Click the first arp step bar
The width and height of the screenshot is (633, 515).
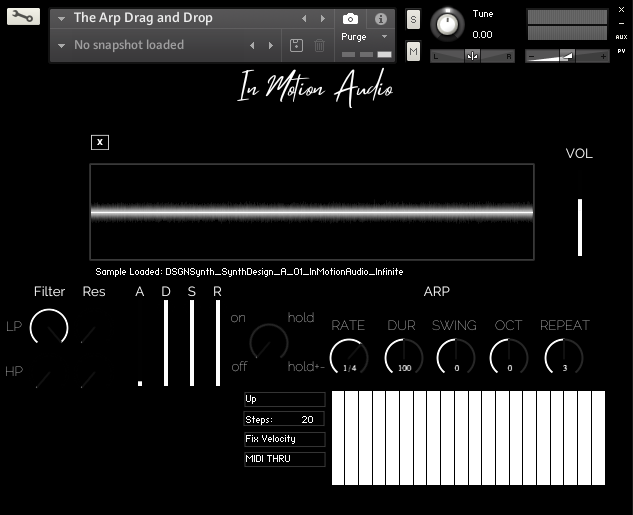338,438
